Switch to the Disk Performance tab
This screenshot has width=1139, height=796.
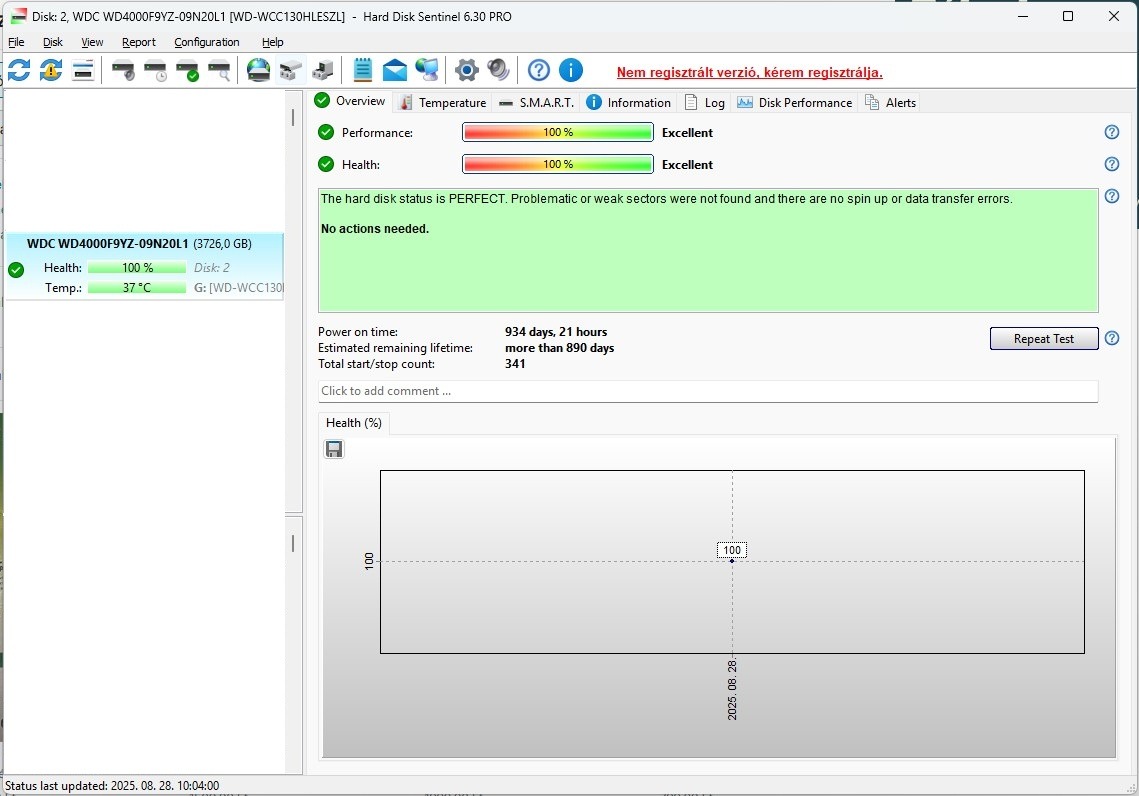coord(795,102)
